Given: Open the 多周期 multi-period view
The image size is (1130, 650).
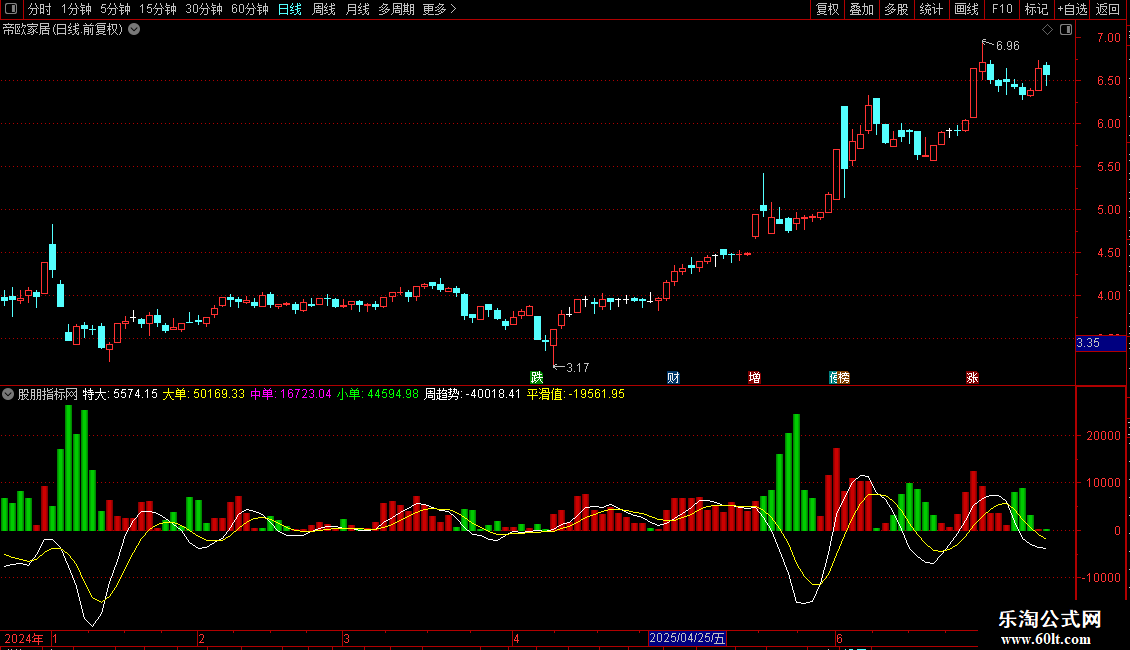Looking at the screenshot, I should (396, 9).
